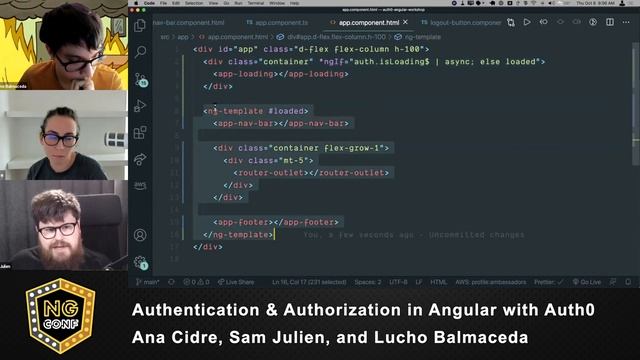Change indentation via Spaces: 2
Image resolution: width=640 pixels, height=360 pixels.
(x=368, y=282)
